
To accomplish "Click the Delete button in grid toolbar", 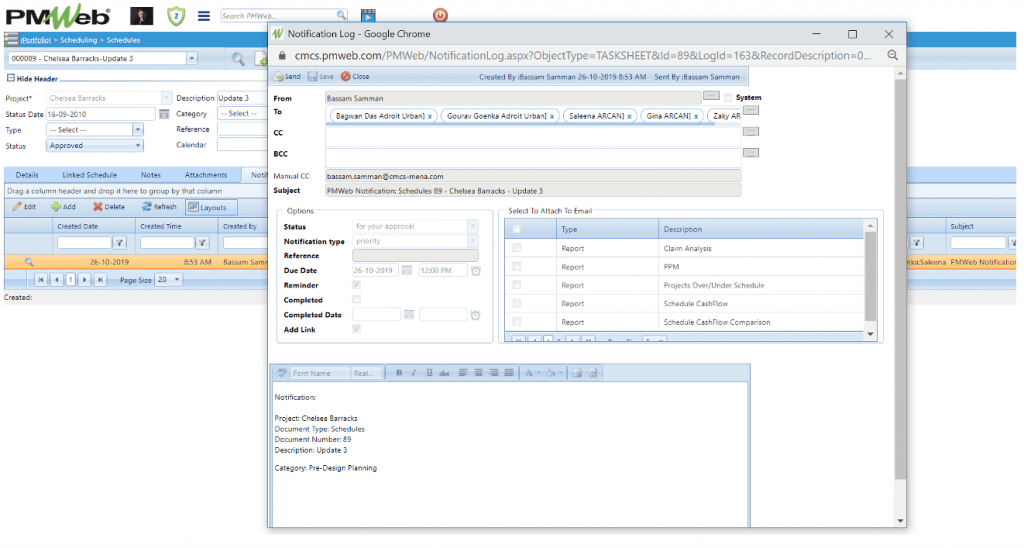I will 108,207.
